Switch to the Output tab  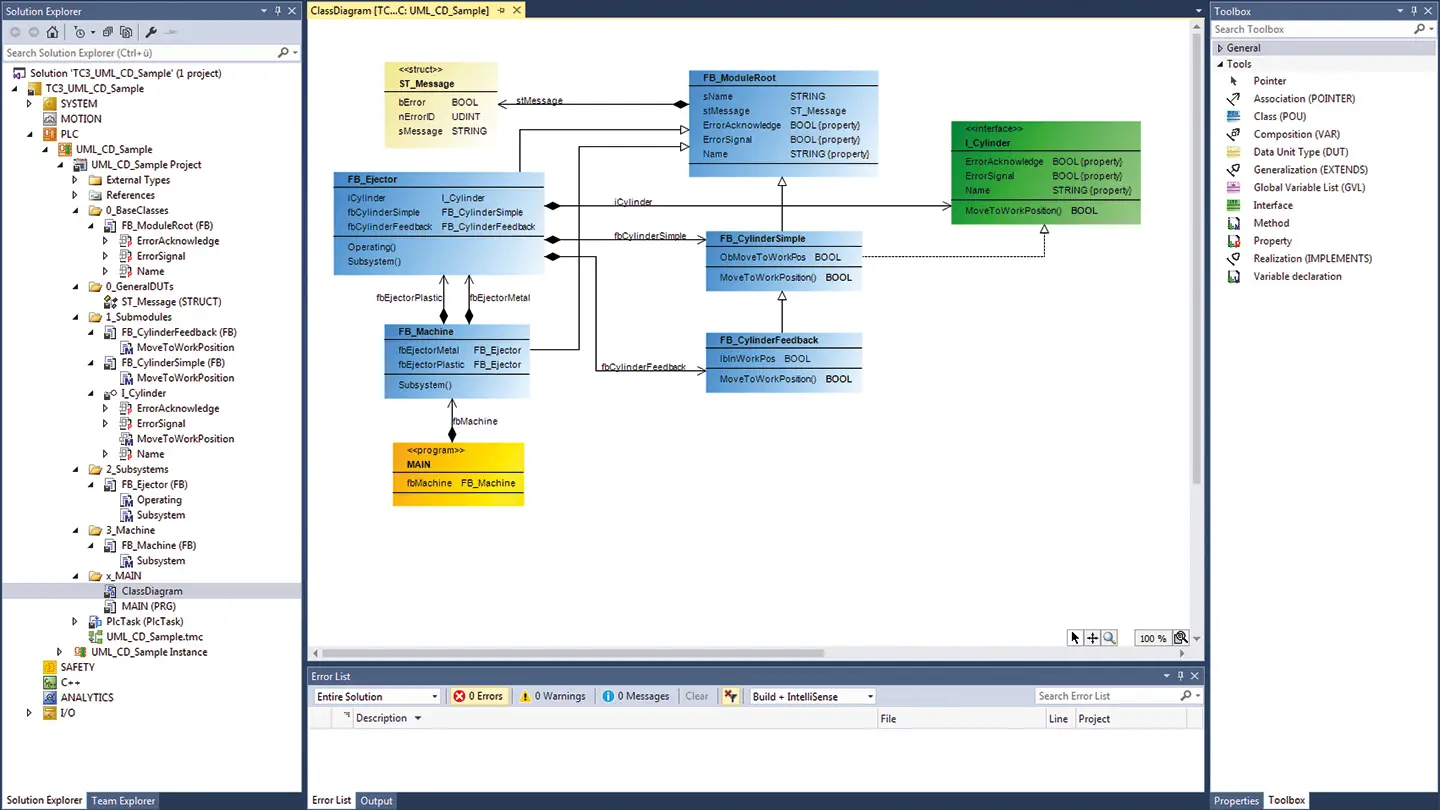377,800
